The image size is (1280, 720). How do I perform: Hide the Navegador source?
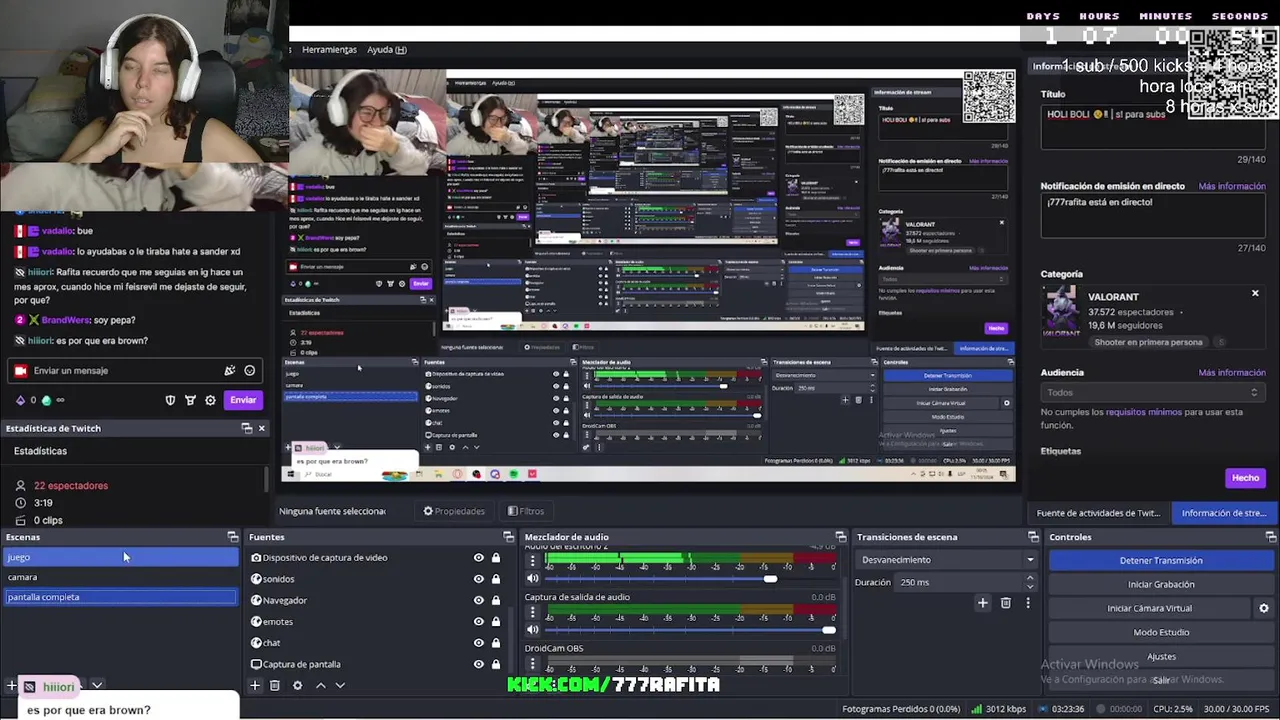pos(478,600)
